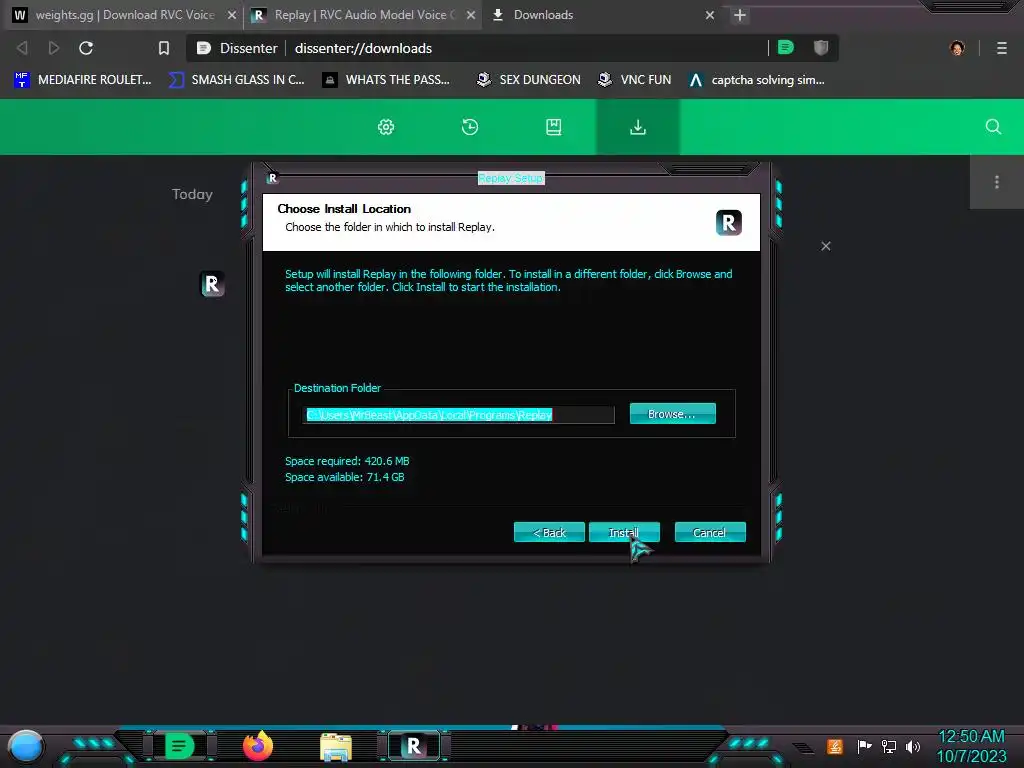Open the user profile avatar
Screen dimensions: 1024x768
tap(957, 48)
